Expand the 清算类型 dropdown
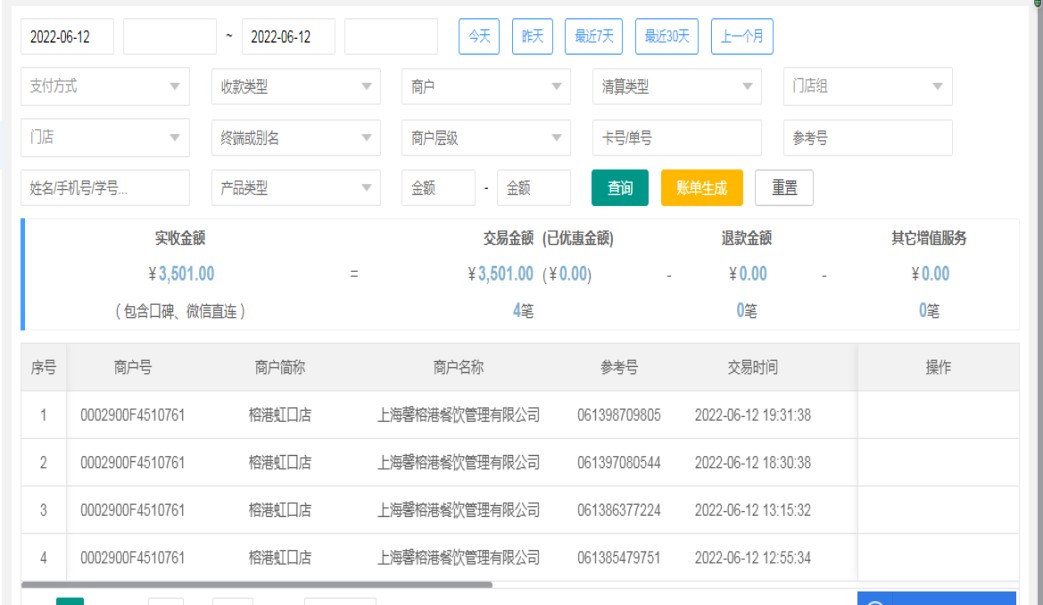Screen dimensions: 1043x605 676,87
